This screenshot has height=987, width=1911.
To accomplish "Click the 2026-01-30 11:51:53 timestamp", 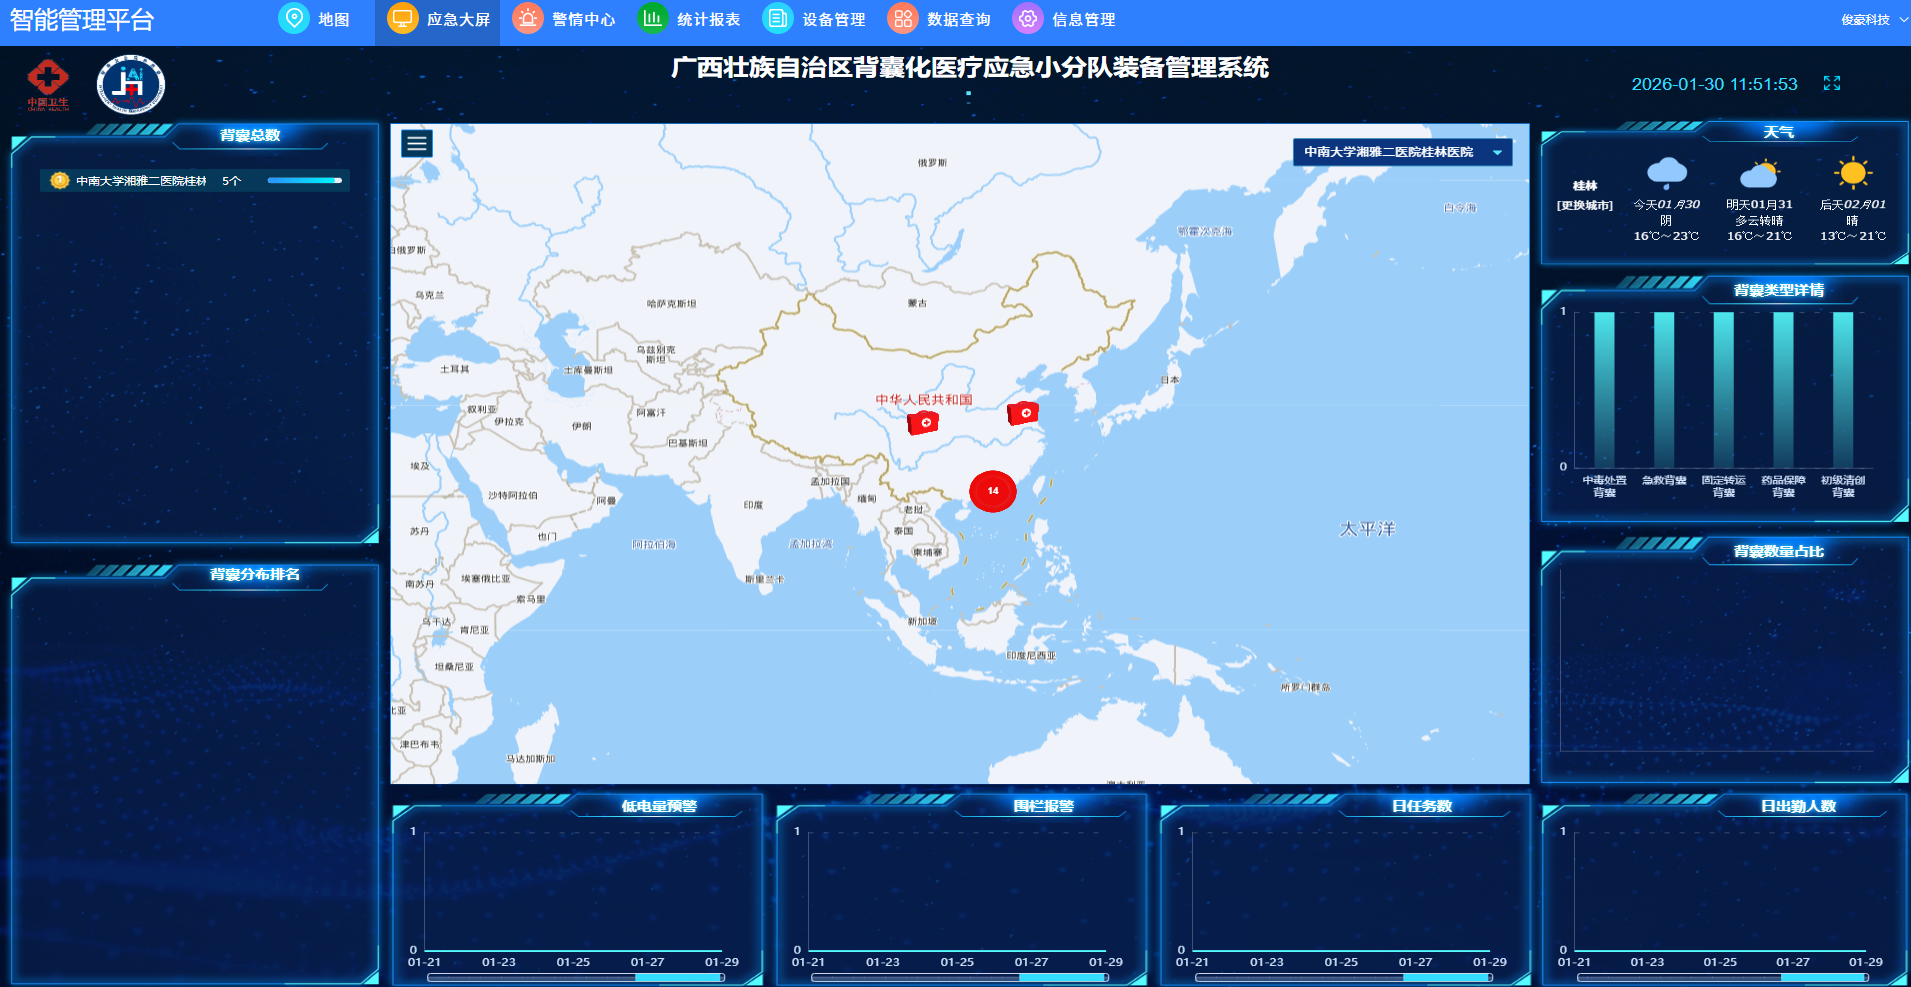I will (1714, 84).
